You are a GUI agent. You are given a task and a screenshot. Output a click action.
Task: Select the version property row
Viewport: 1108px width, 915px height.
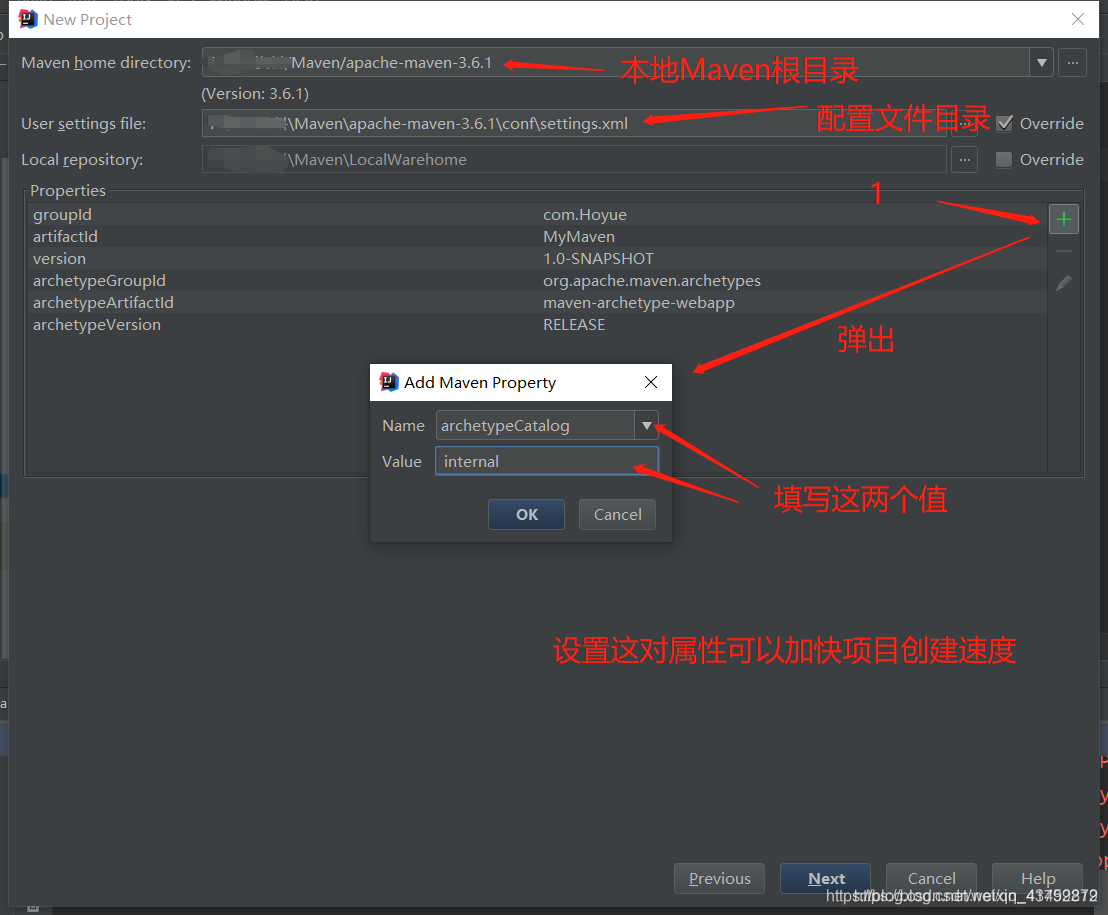(x=537, y=259)
